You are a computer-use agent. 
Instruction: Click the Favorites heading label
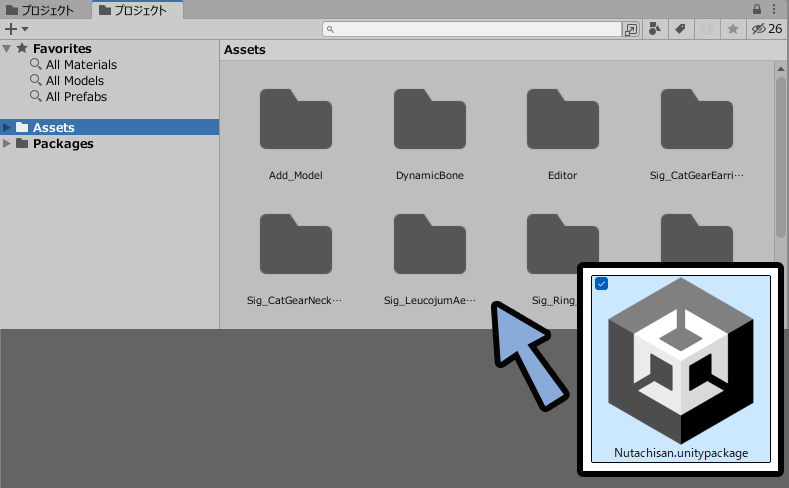click(62, 49)
